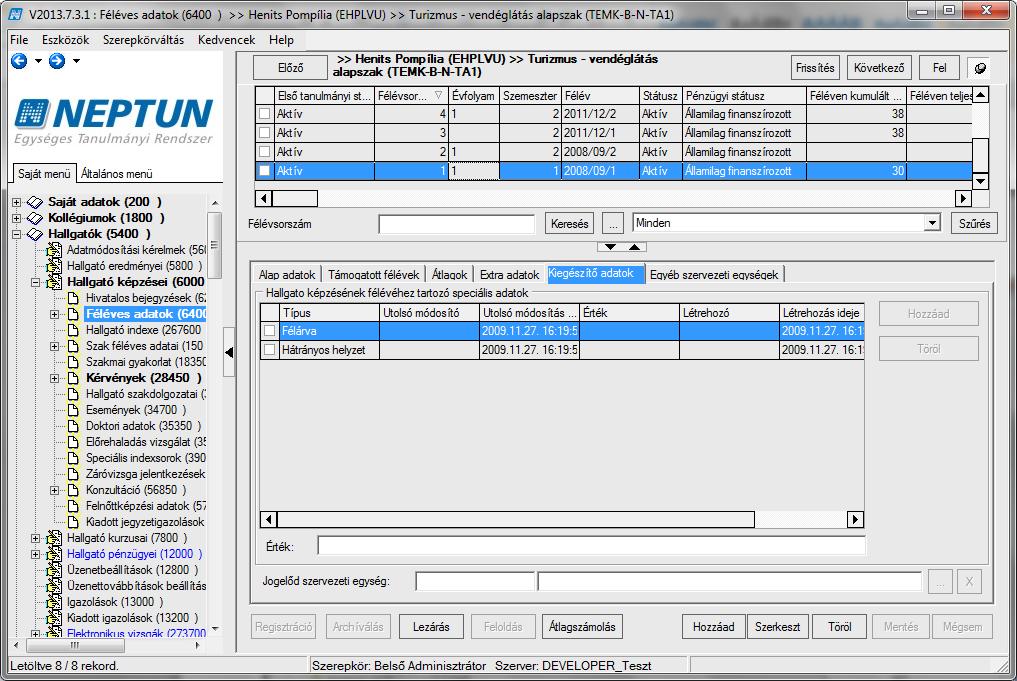Open the File menu

coord(19,40)
